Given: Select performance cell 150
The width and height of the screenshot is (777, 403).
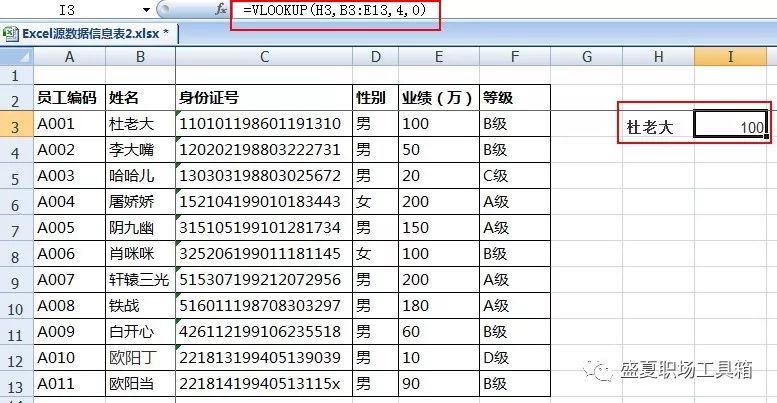Looking at the screenshot, I should pos(439,228).
